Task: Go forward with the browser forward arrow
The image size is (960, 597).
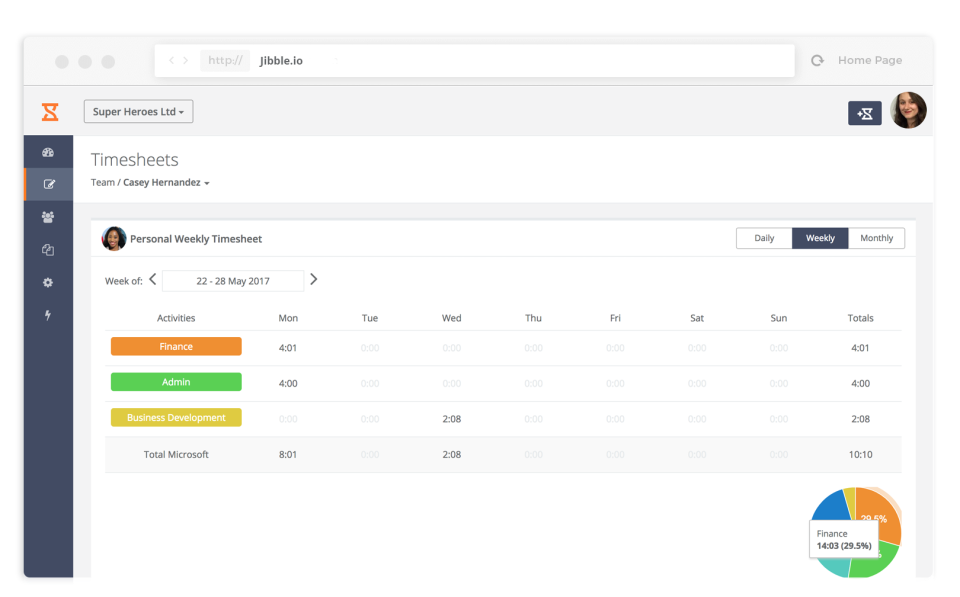Action: pyautogui.click(x=186, y=60)
